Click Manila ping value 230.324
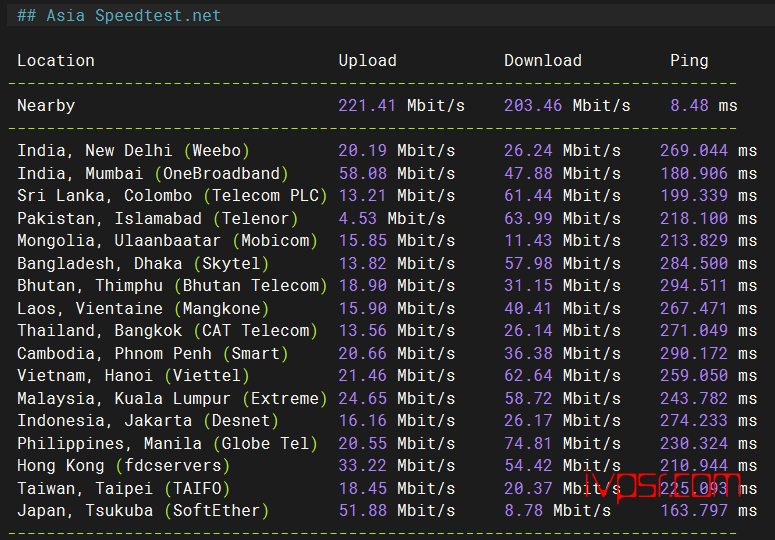 coord(694,443)
